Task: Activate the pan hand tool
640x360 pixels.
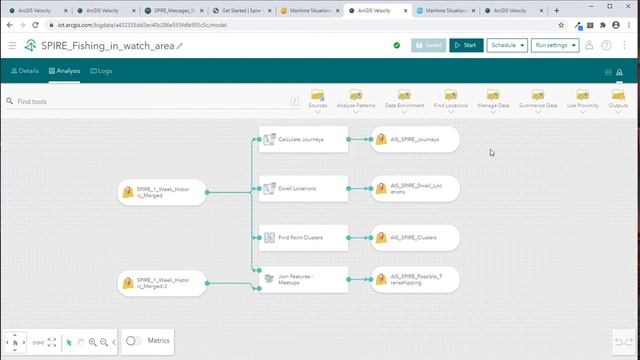Action: click(81, 342)
